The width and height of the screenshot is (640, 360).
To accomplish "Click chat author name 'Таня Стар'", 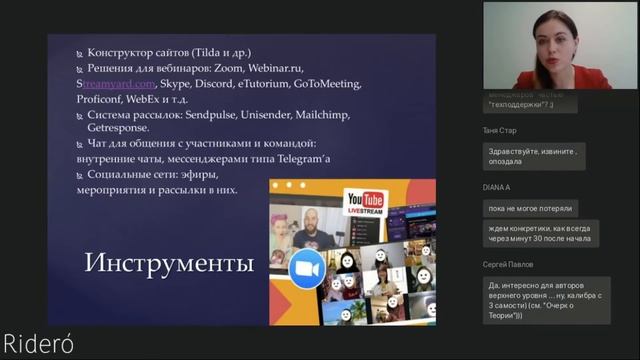I will (x=500, y=131).
